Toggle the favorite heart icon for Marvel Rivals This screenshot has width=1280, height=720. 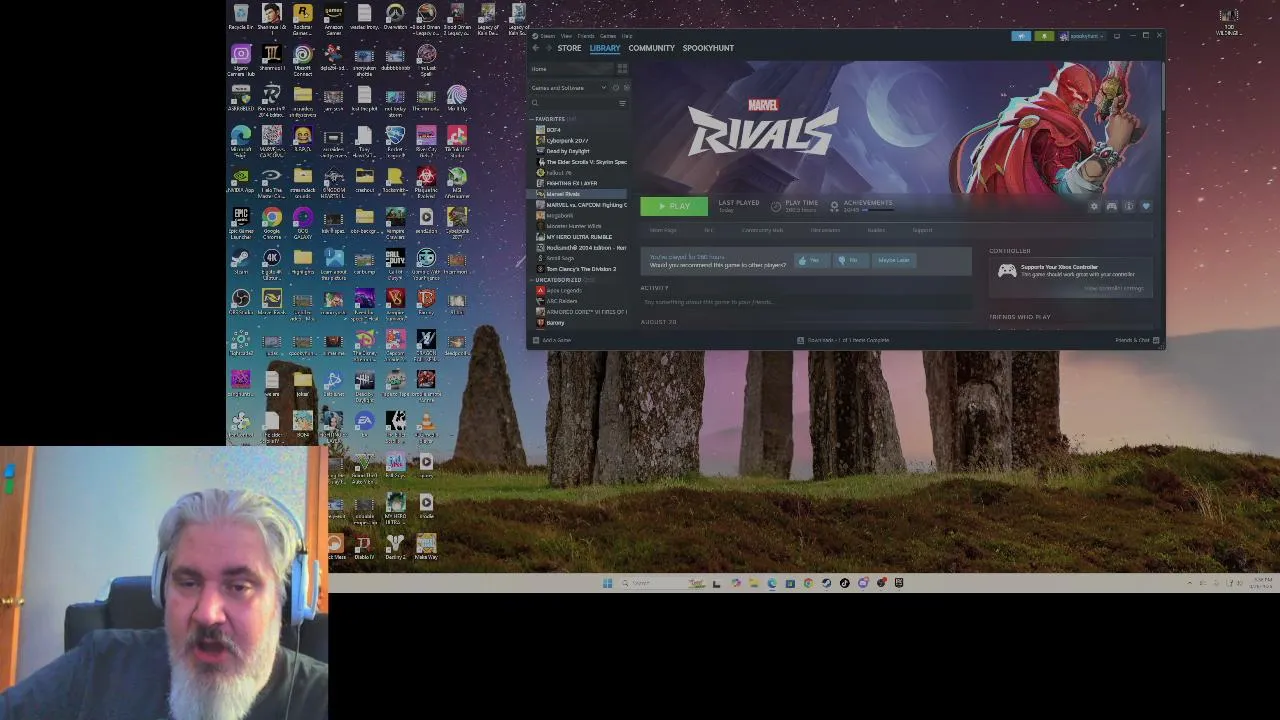1146,206
